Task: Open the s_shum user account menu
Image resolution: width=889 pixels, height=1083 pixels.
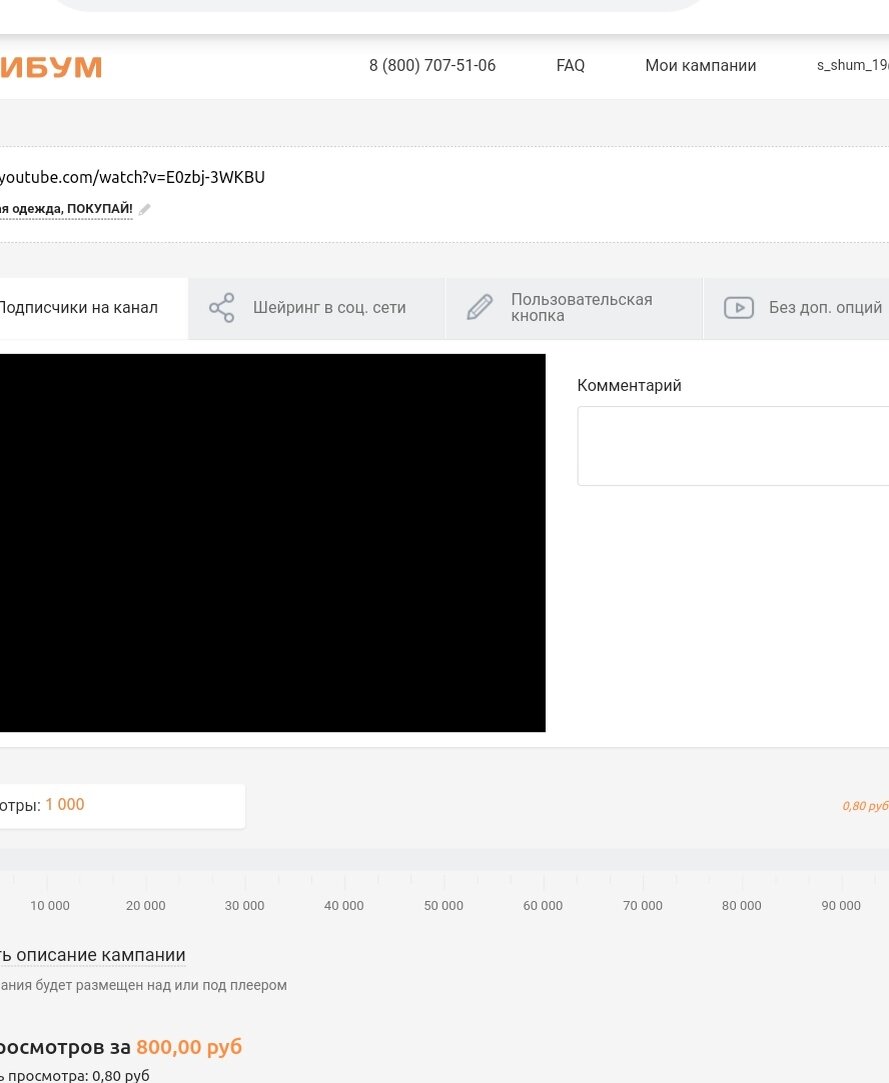Action: tap(852, 65)
